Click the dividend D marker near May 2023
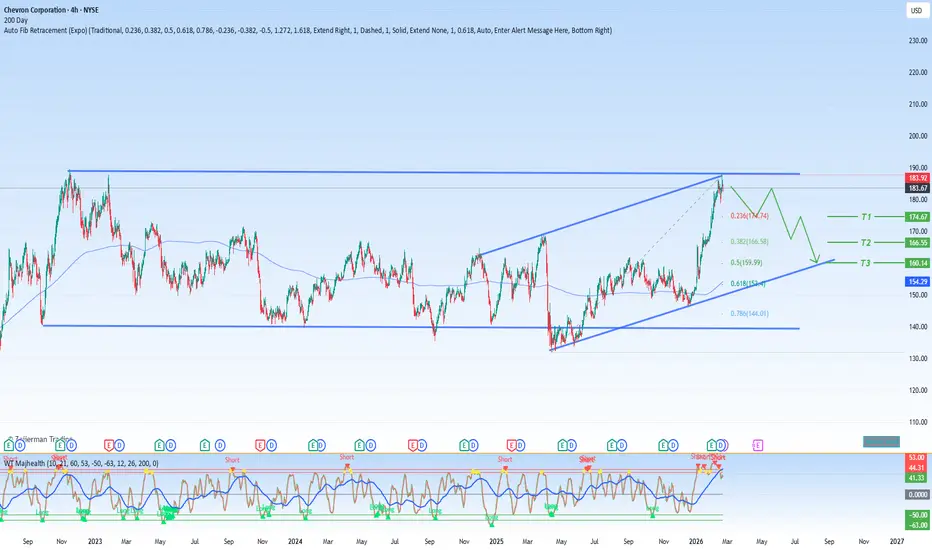Screen dimensions: 932x550 171,445
